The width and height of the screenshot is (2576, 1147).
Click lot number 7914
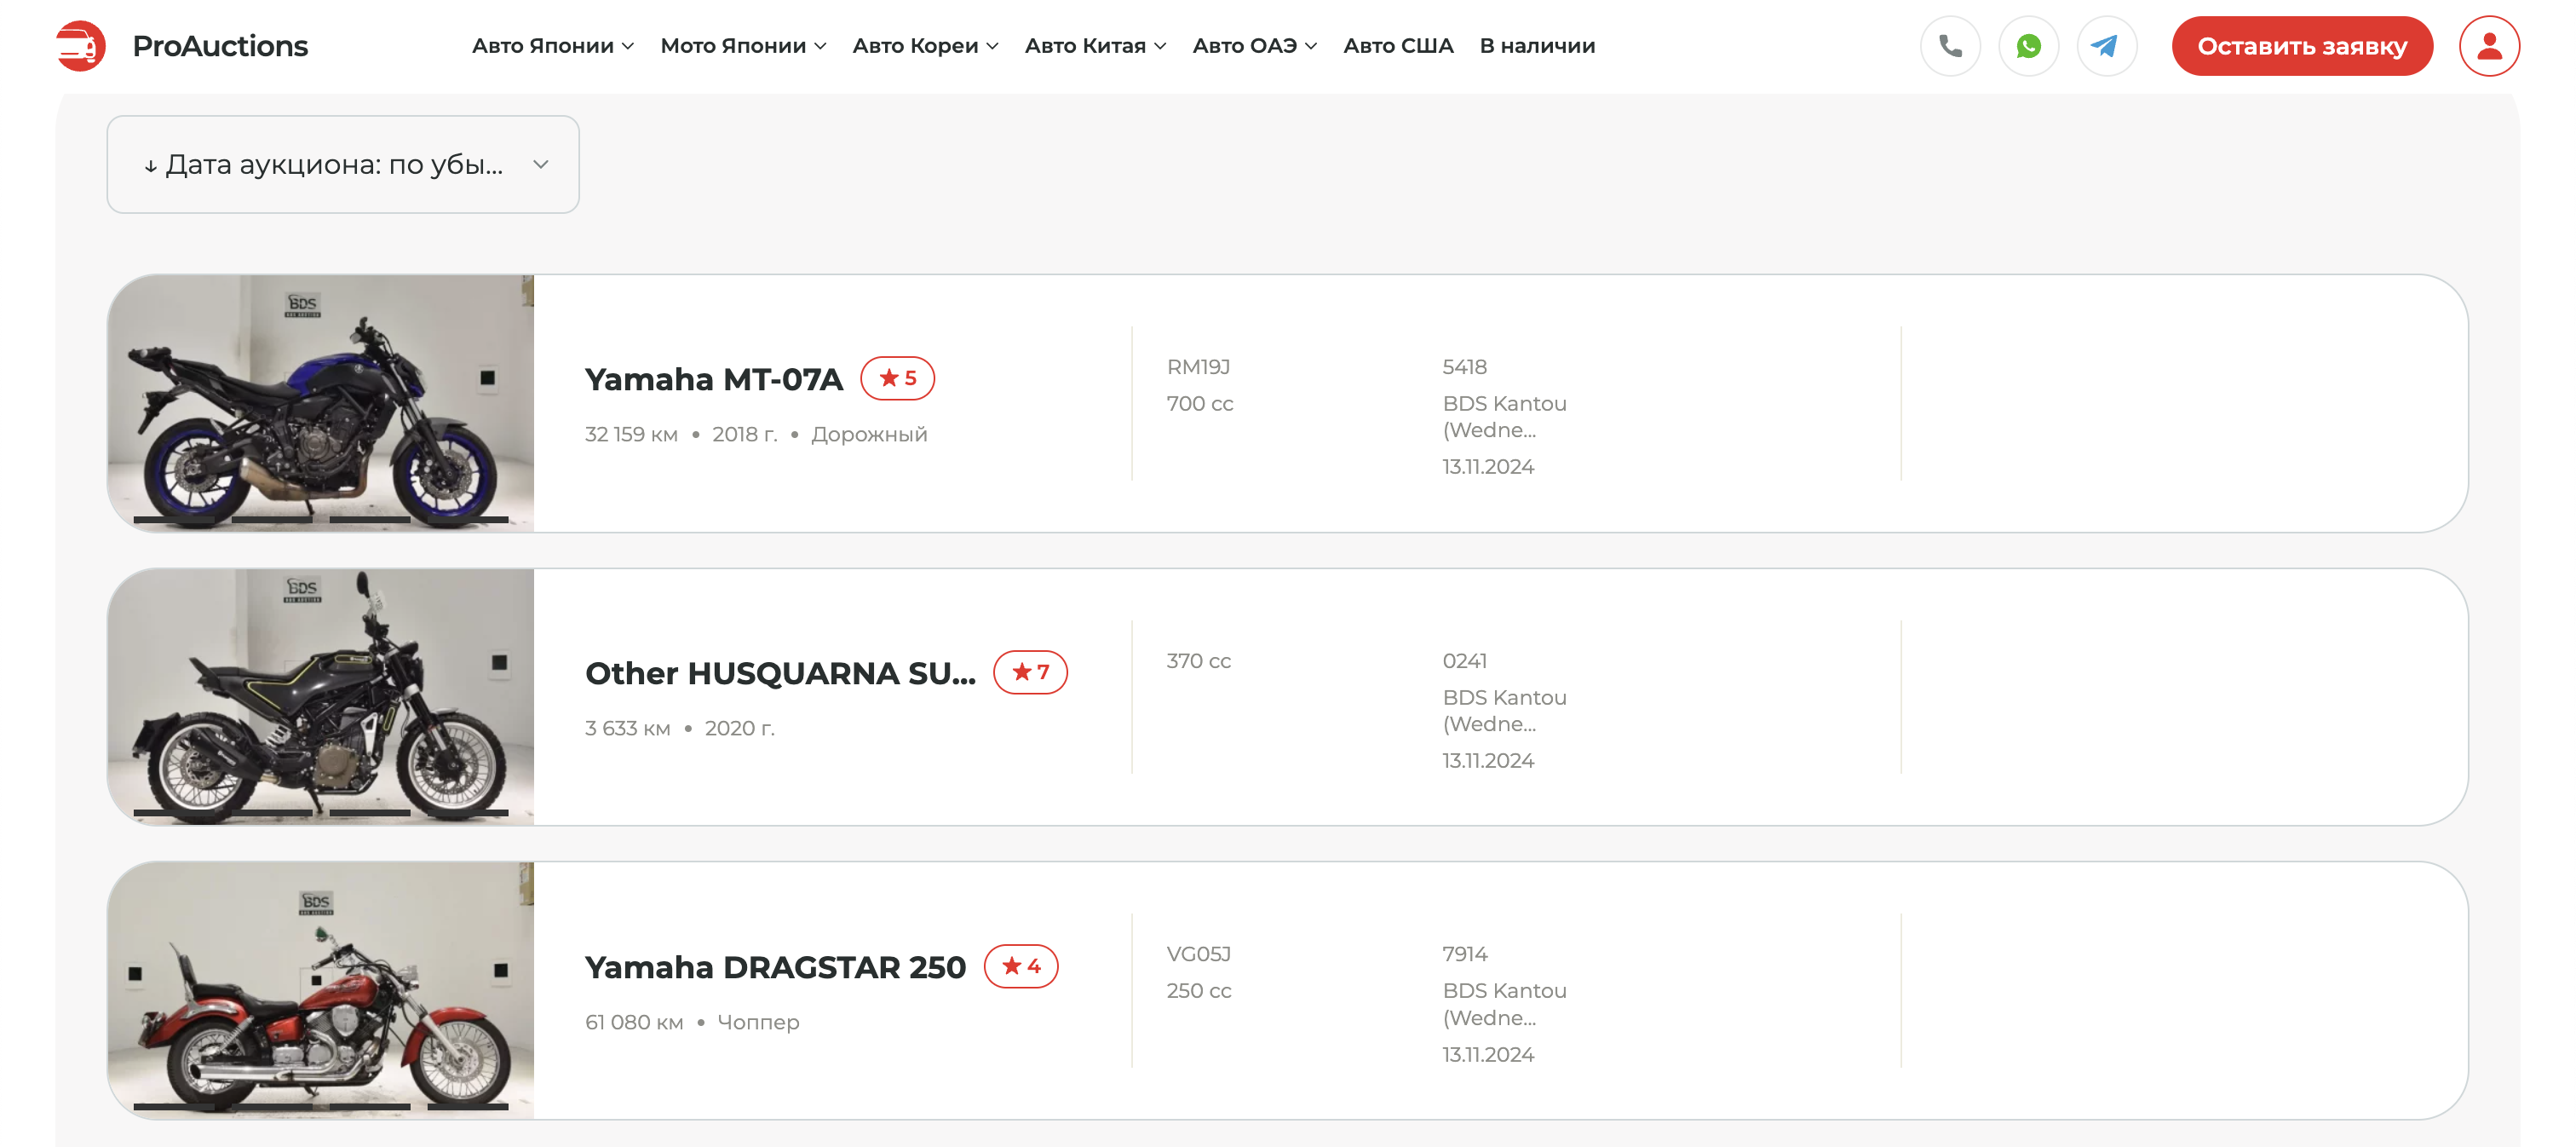[x=1464, y=954]
